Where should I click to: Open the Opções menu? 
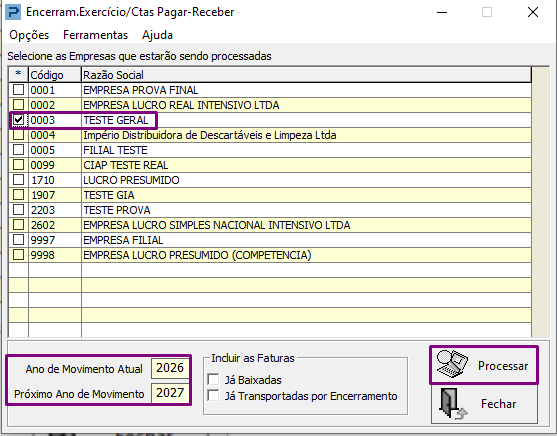coord(29,35)
